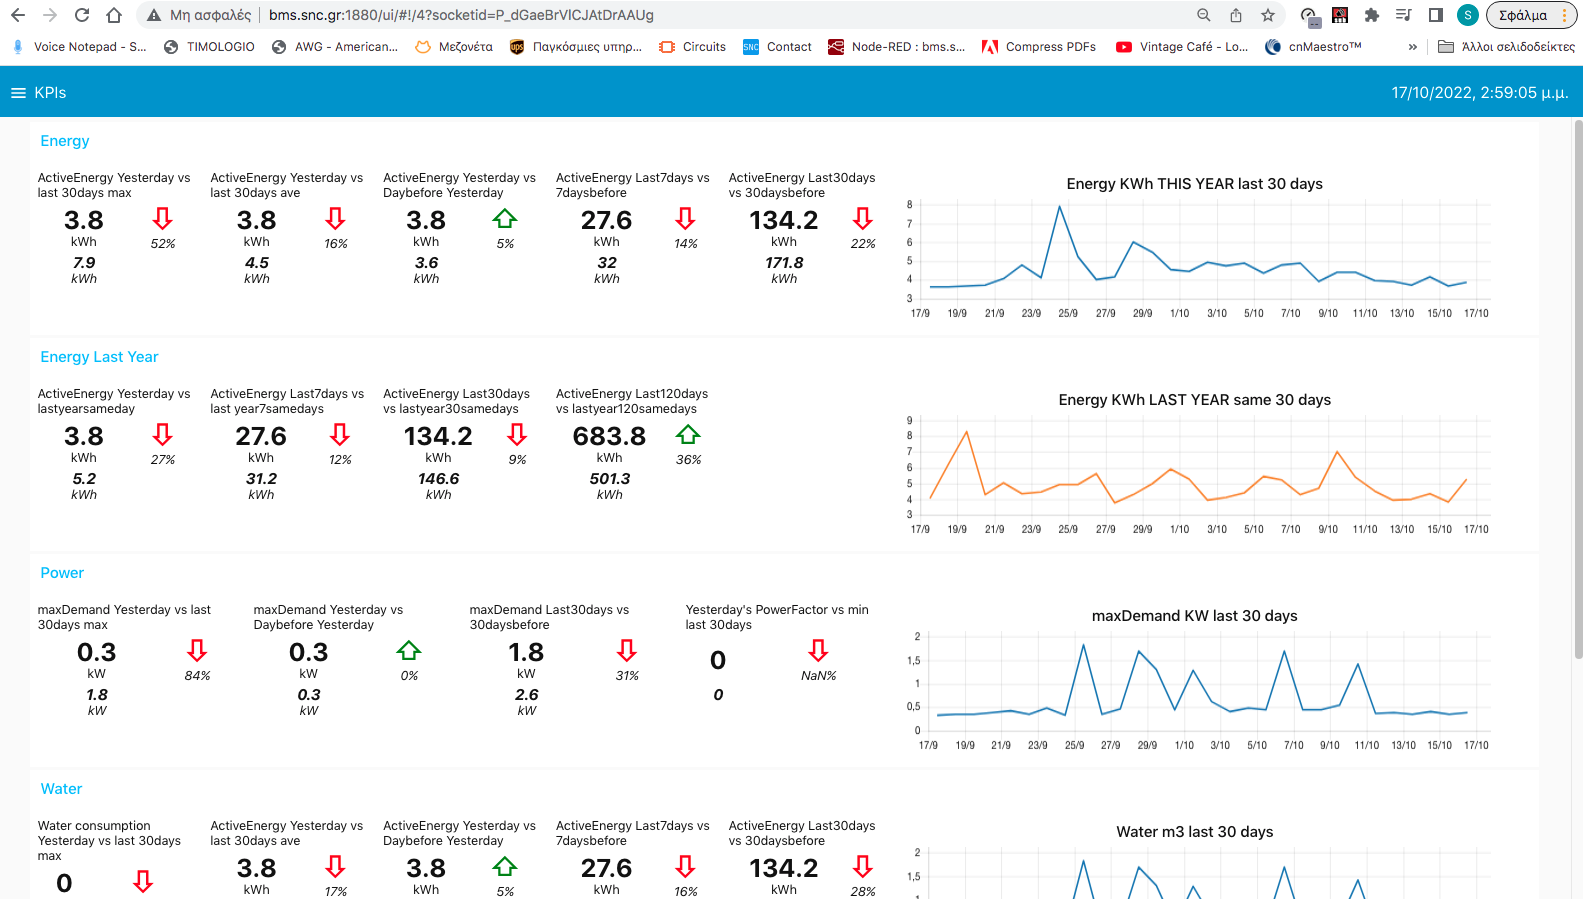Click the 146.6 kWh last-year value

tap(438, 479)
